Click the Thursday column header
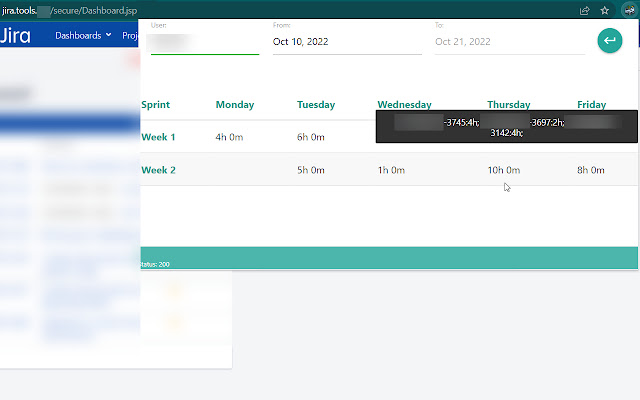640x400 pixels. click(x=509, y=104)
